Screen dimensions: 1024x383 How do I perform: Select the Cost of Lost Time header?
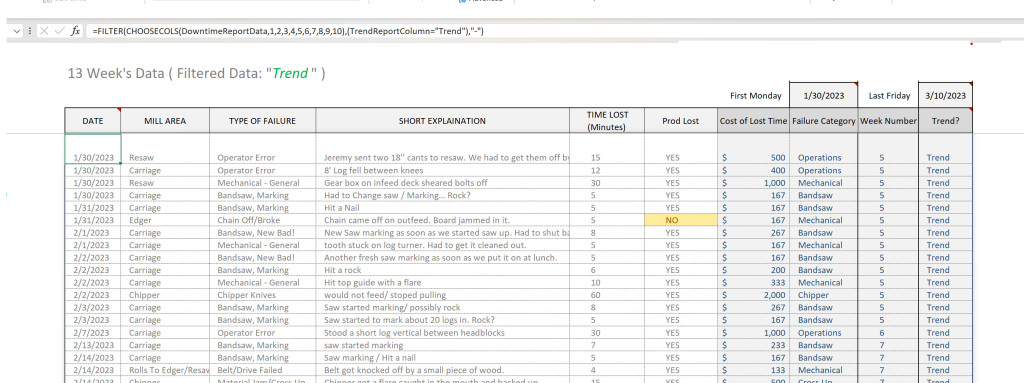[753, 121]
